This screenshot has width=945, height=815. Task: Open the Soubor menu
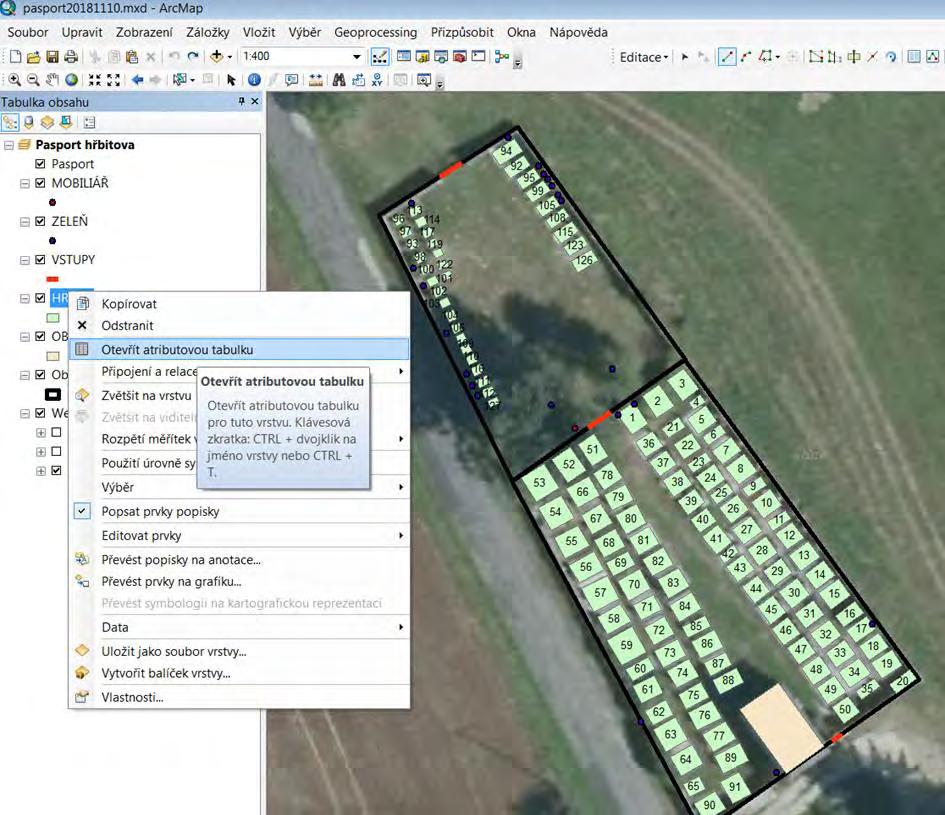click(x=28, y=33)
